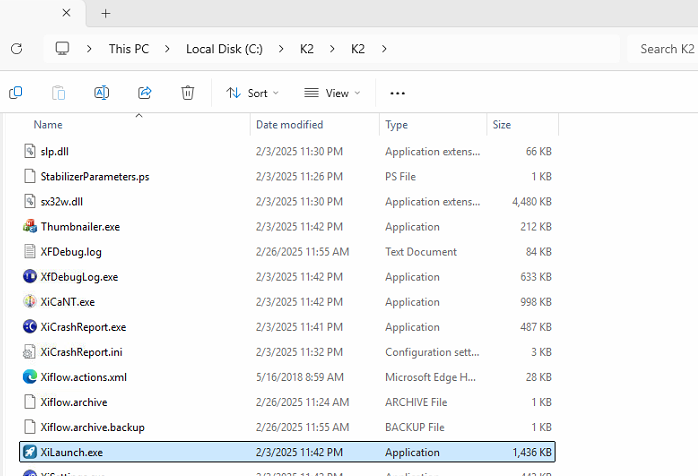Click the XiLaunch.exe rocket icon

tap(30, 452)
